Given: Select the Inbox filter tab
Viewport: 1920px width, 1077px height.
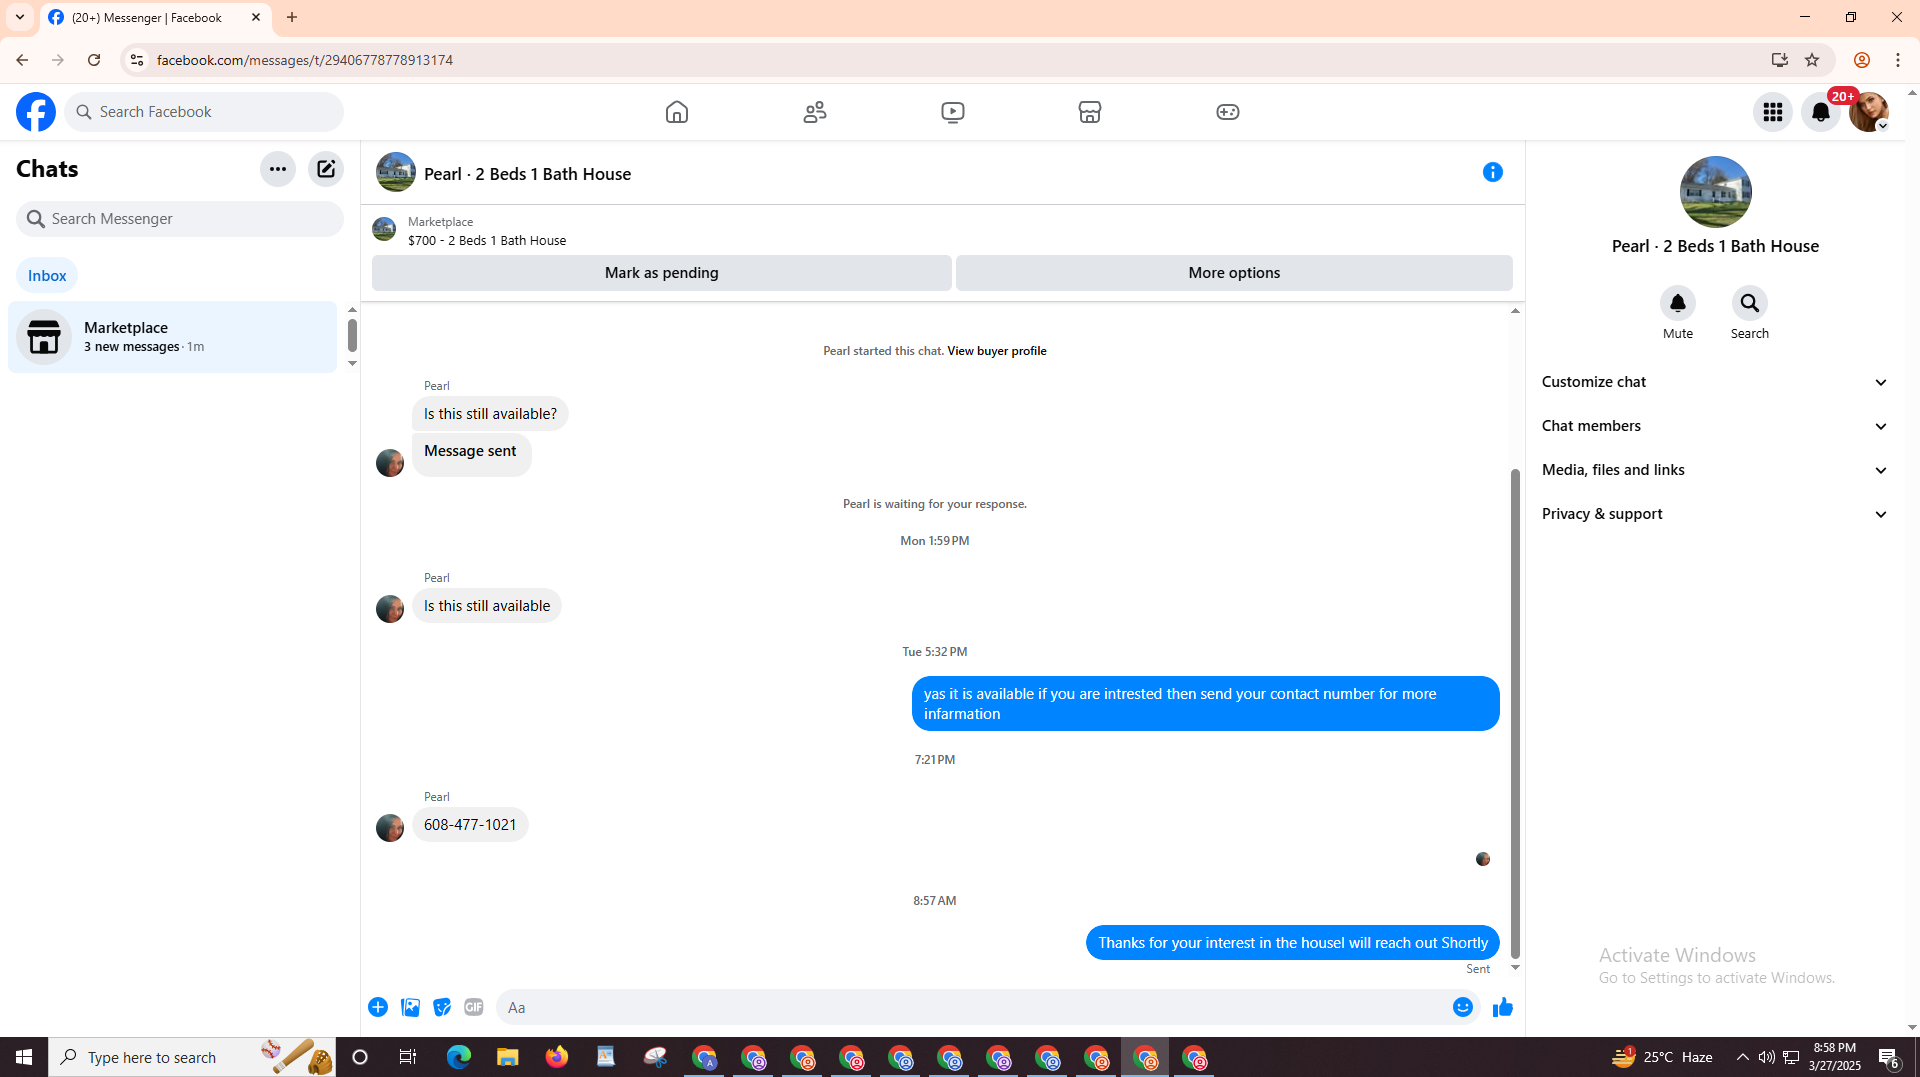Looking at the screenshot, I should click(x=47, y=275).
